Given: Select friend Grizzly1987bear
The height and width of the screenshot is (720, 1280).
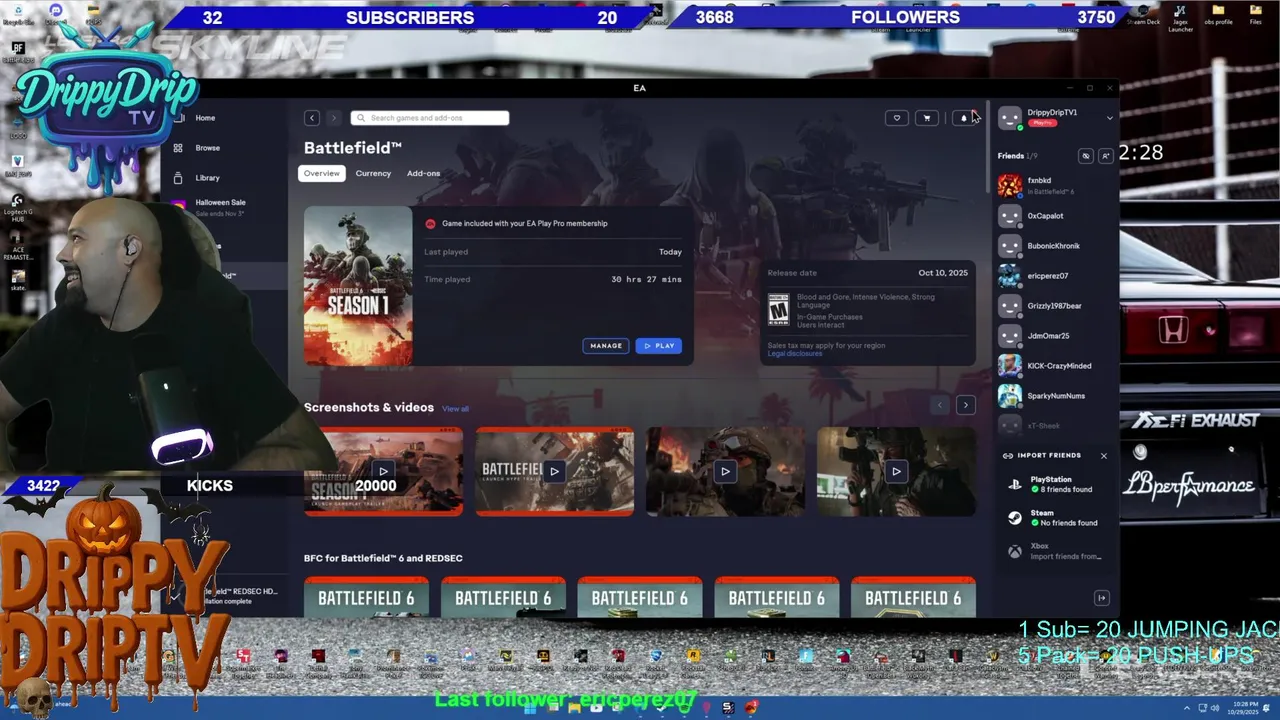Looking at the screenshot, I should (1054, 306).
